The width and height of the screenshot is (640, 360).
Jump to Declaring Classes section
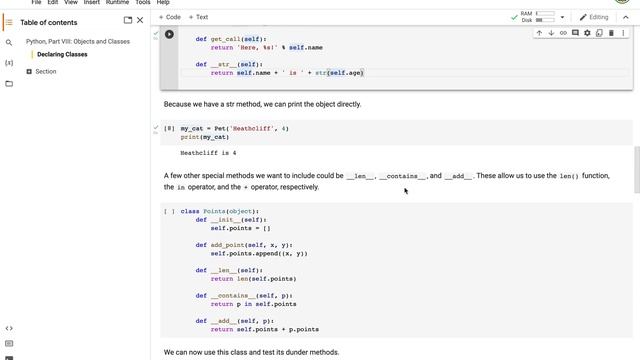pyautogui.click(x=62, y=54)
